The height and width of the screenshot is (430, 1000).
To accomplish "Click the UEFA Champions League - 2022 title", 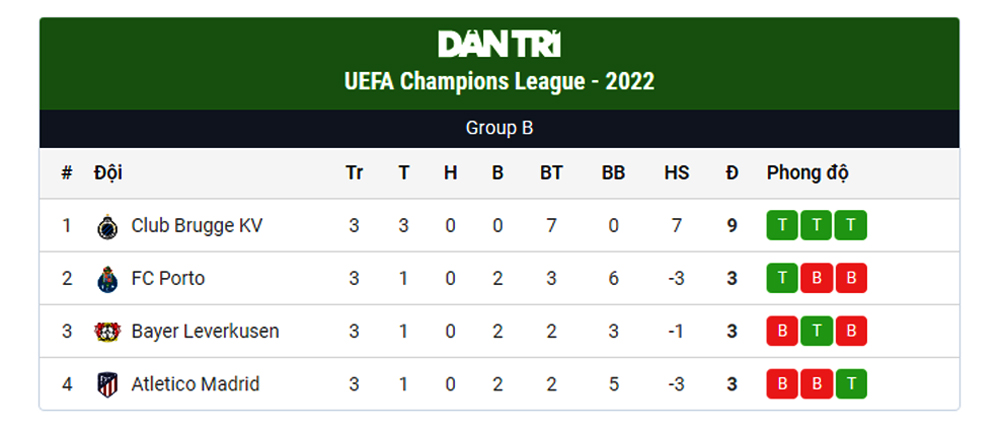I will click(x=499, y=82).
